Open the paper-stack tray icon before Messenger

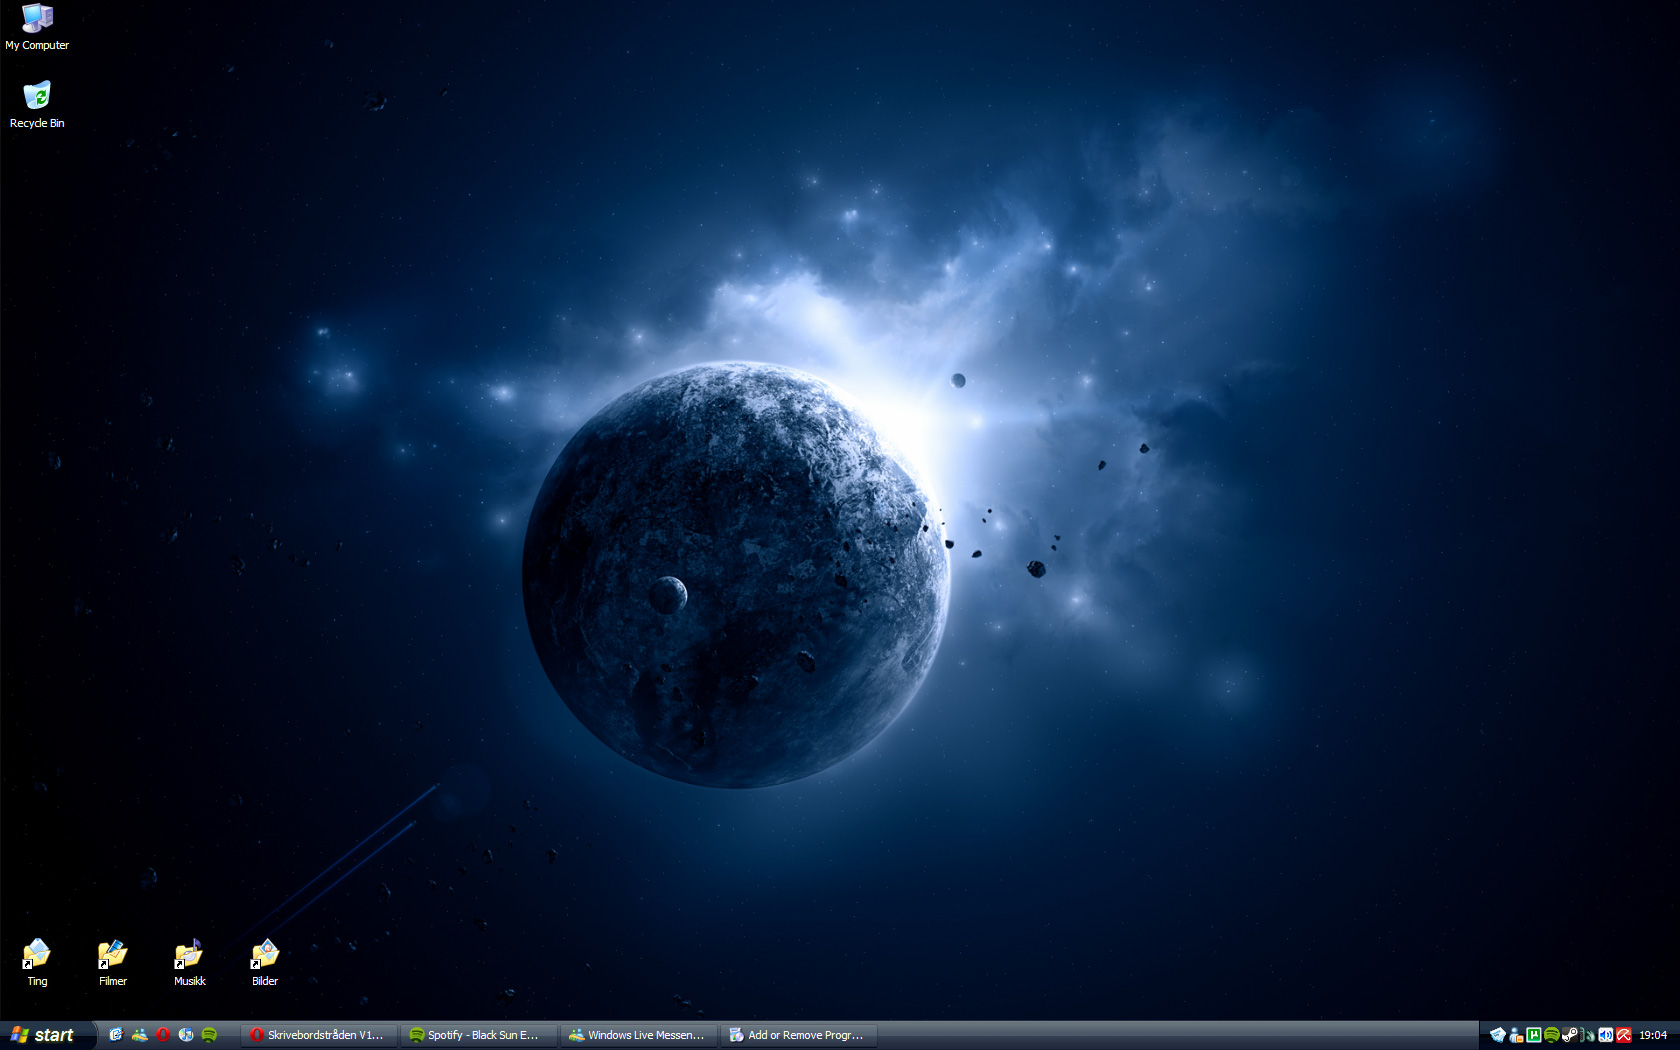click(1498, 1035)
